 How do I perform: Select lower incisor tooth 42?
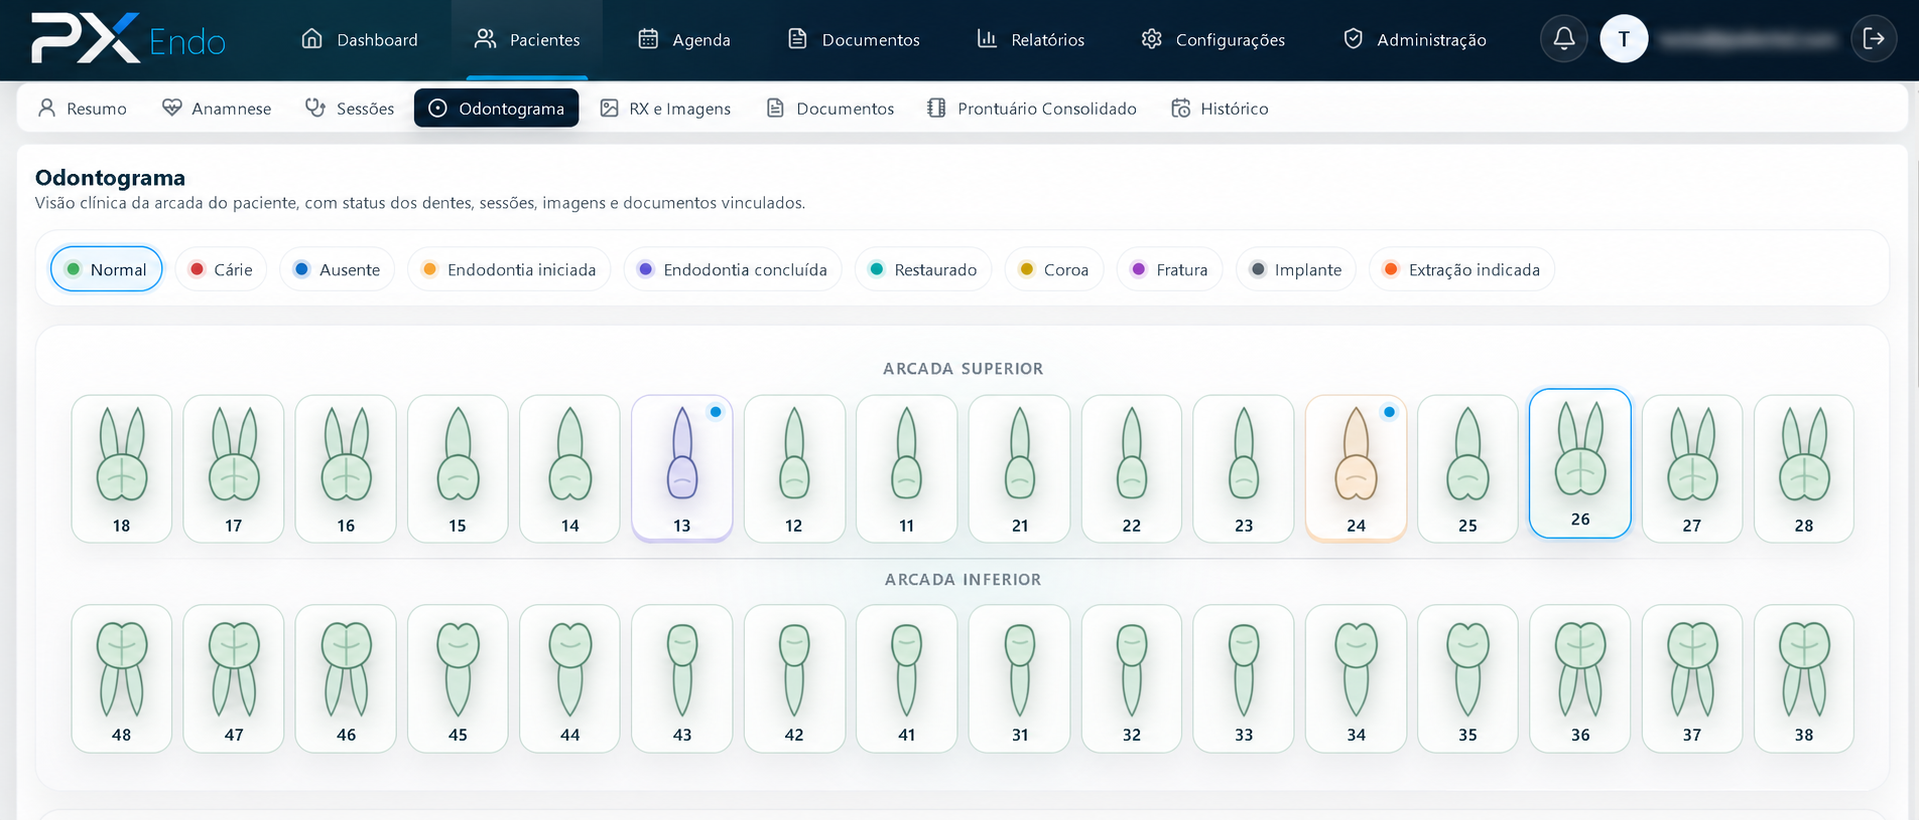[x=794, y=679]
